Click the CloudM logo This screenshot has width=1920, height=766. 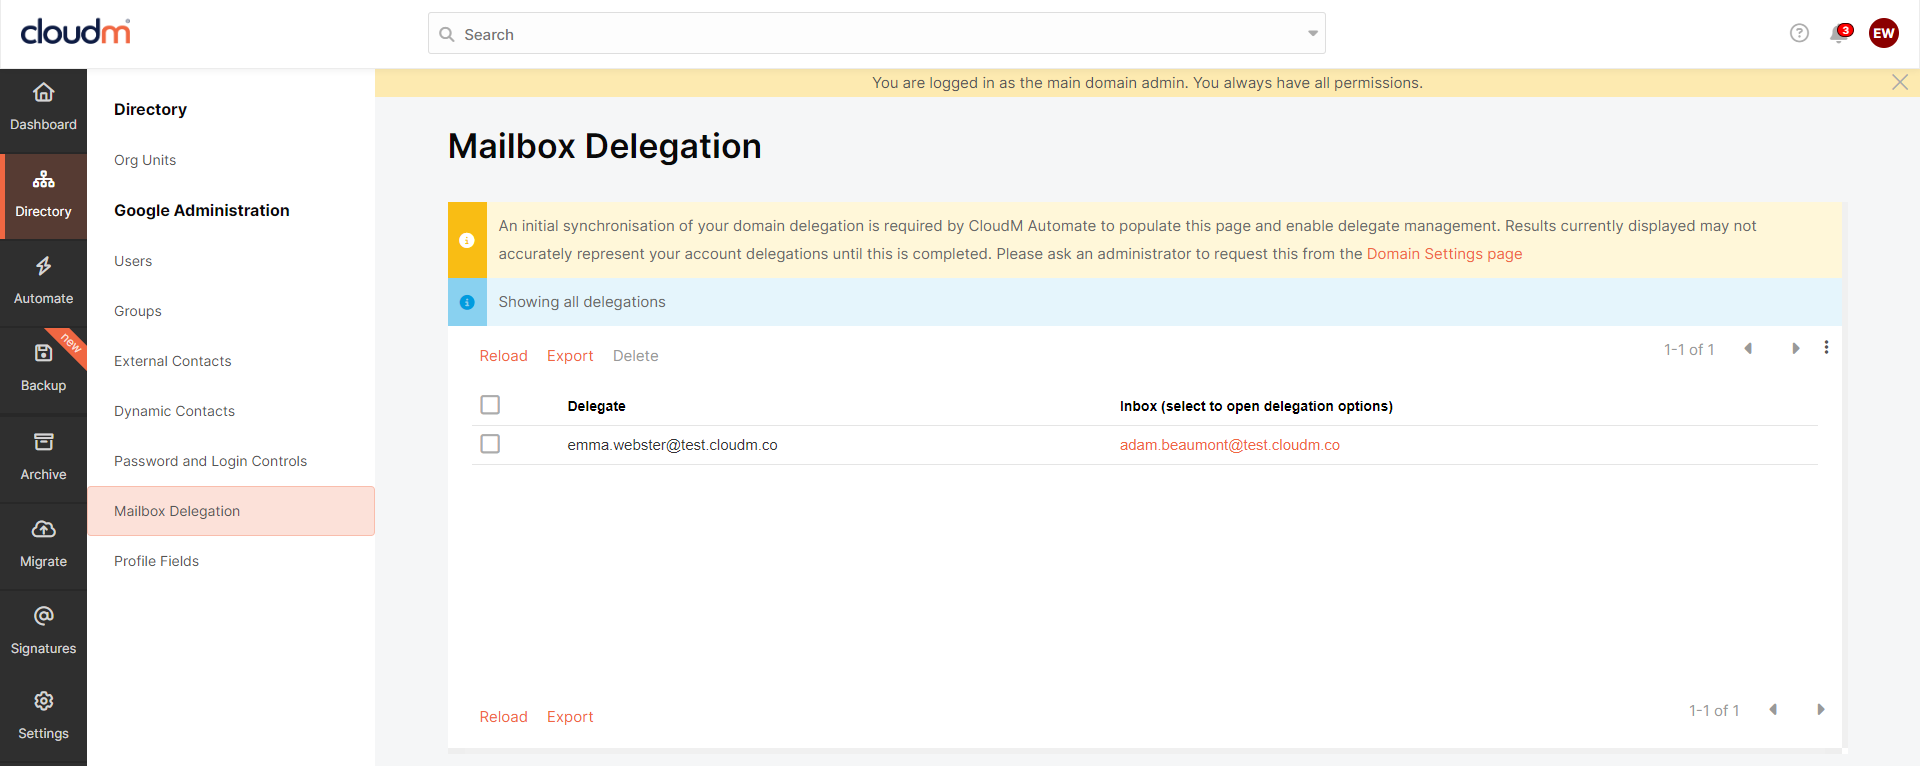click(x=76, y=32)
